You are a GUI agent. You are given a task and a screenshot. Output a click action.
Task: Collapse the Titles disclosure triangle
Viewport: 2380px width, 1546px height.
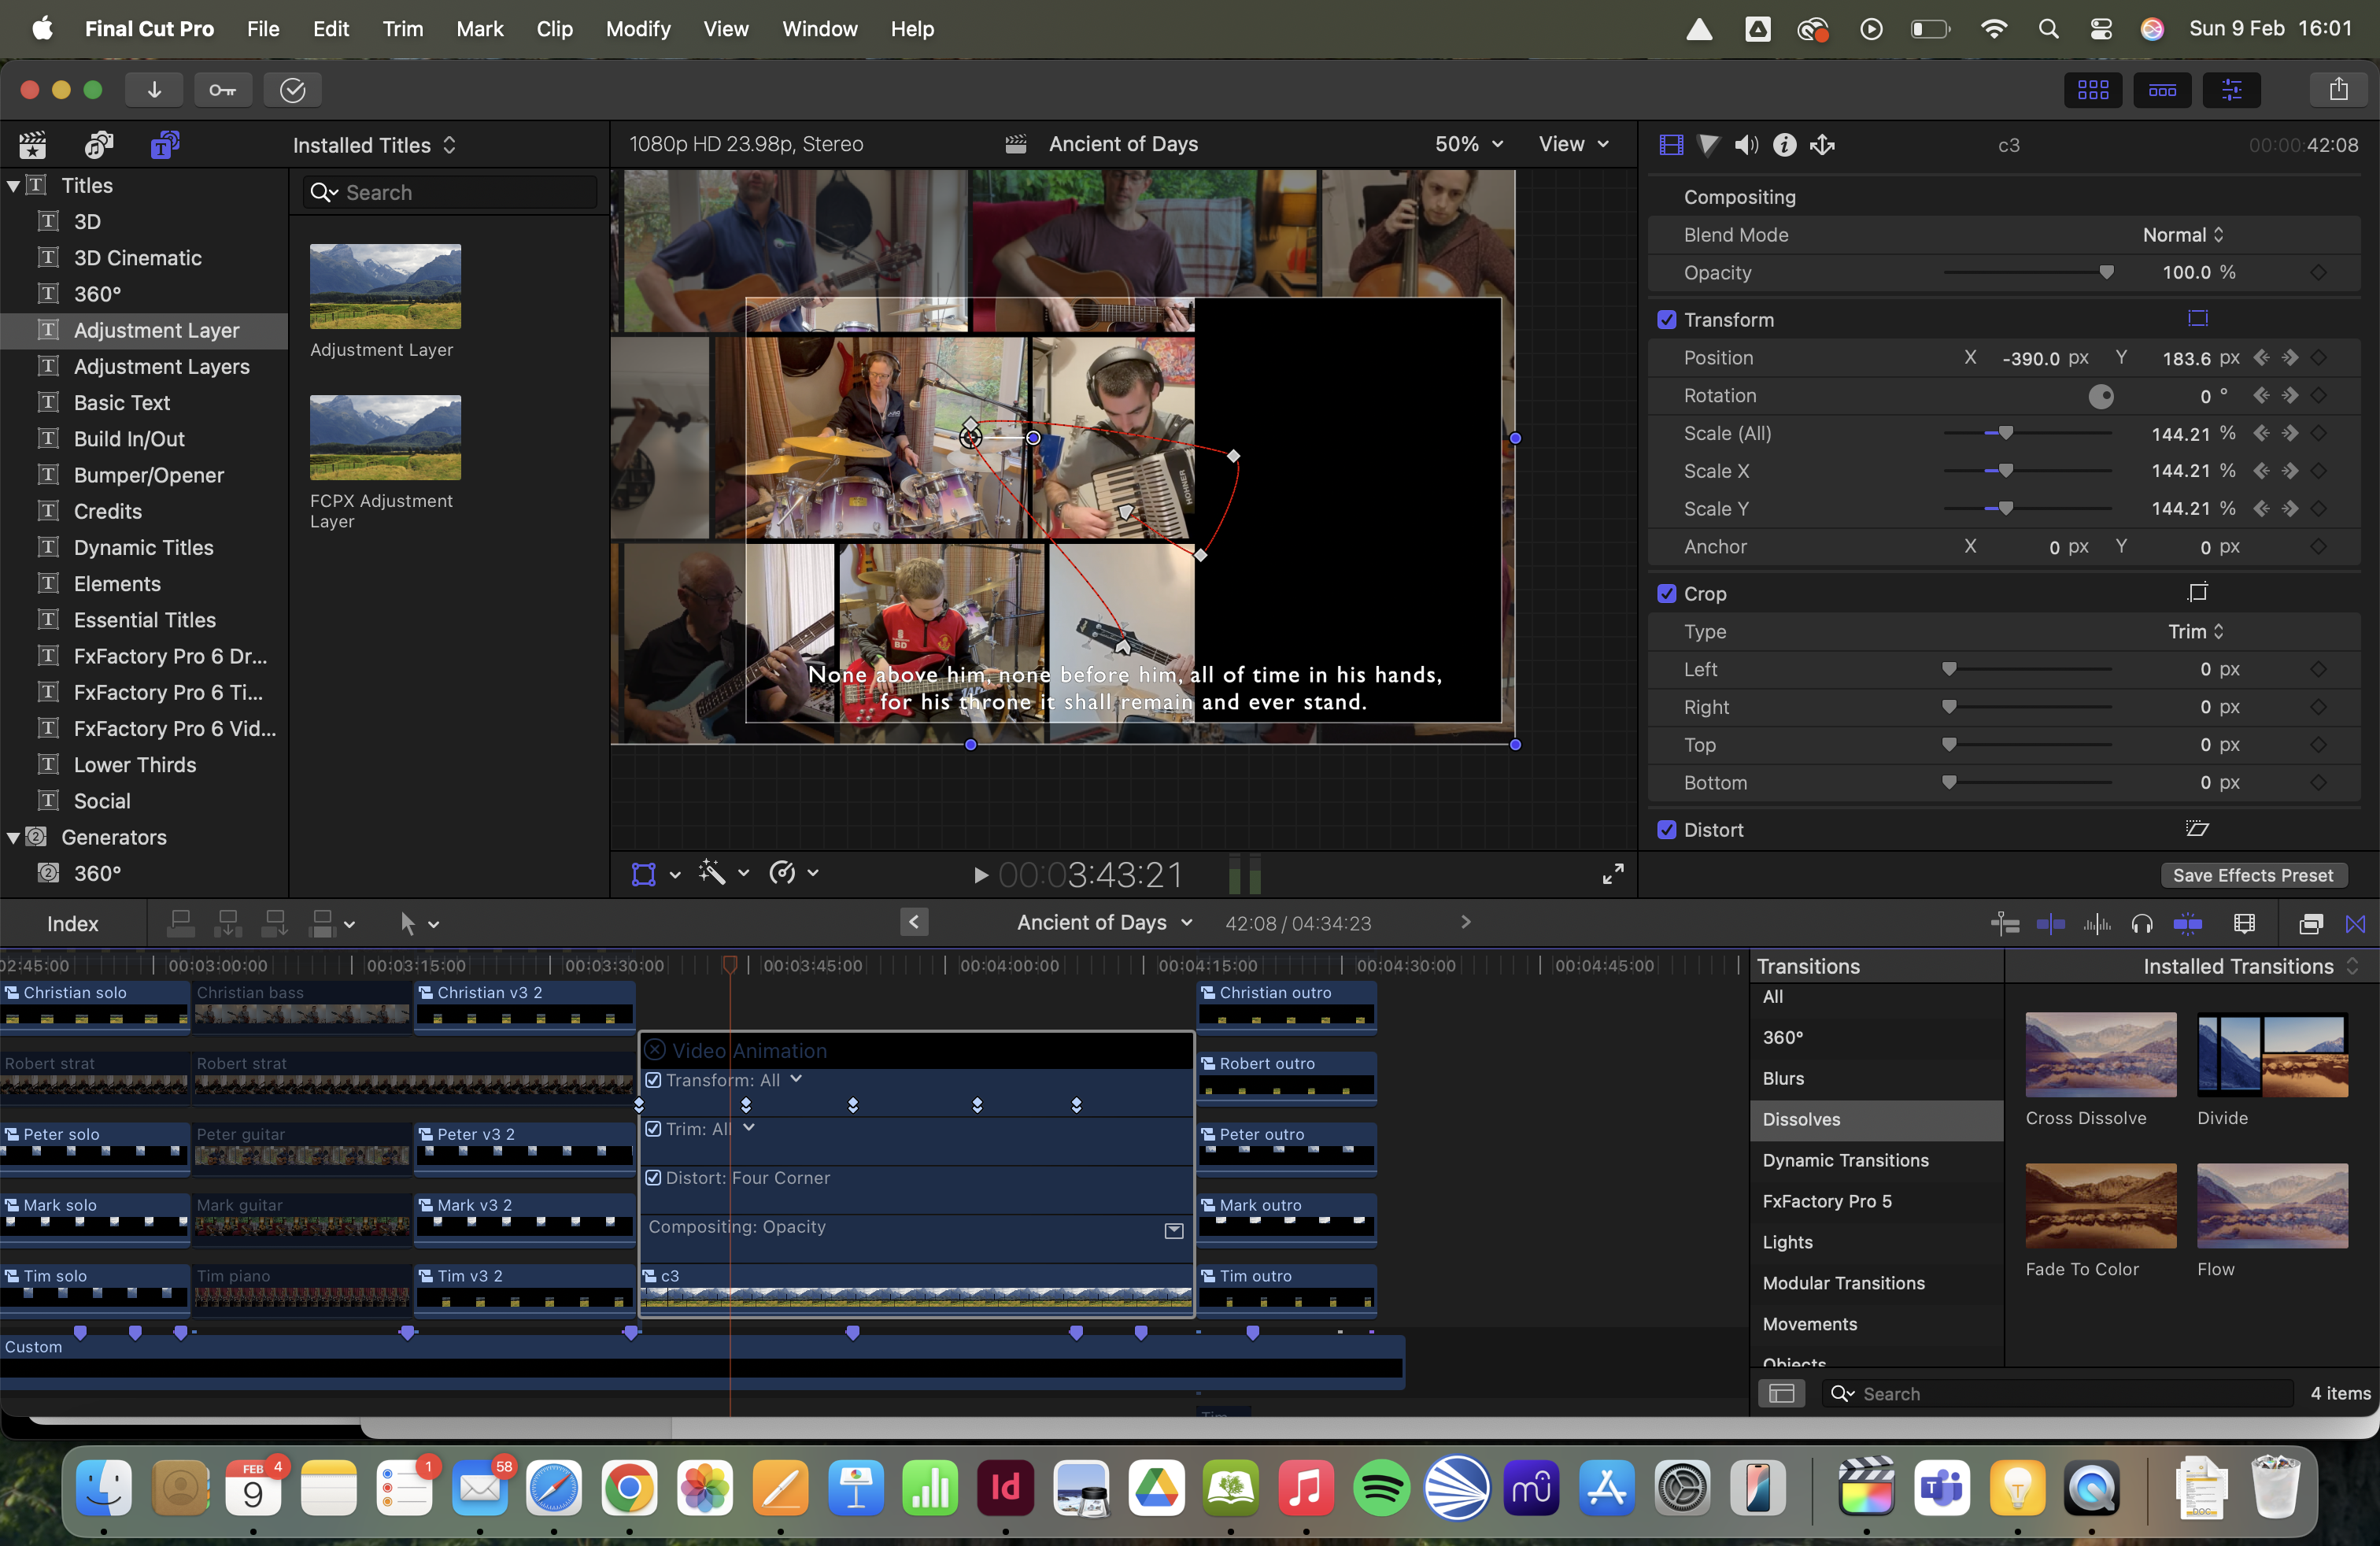(x=13, y=186)
